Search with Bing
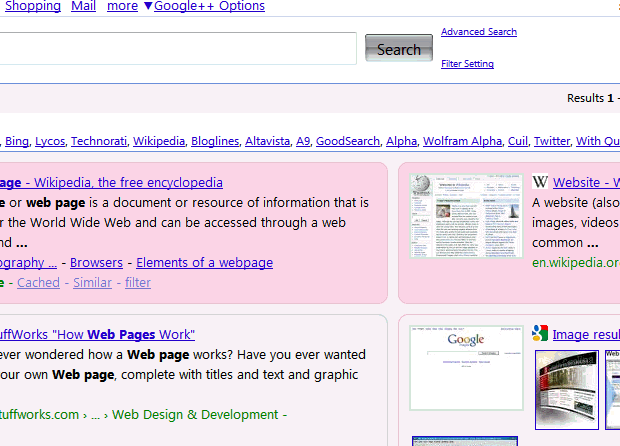This screenshot has height=446, width=620. [x=17, y=141]
